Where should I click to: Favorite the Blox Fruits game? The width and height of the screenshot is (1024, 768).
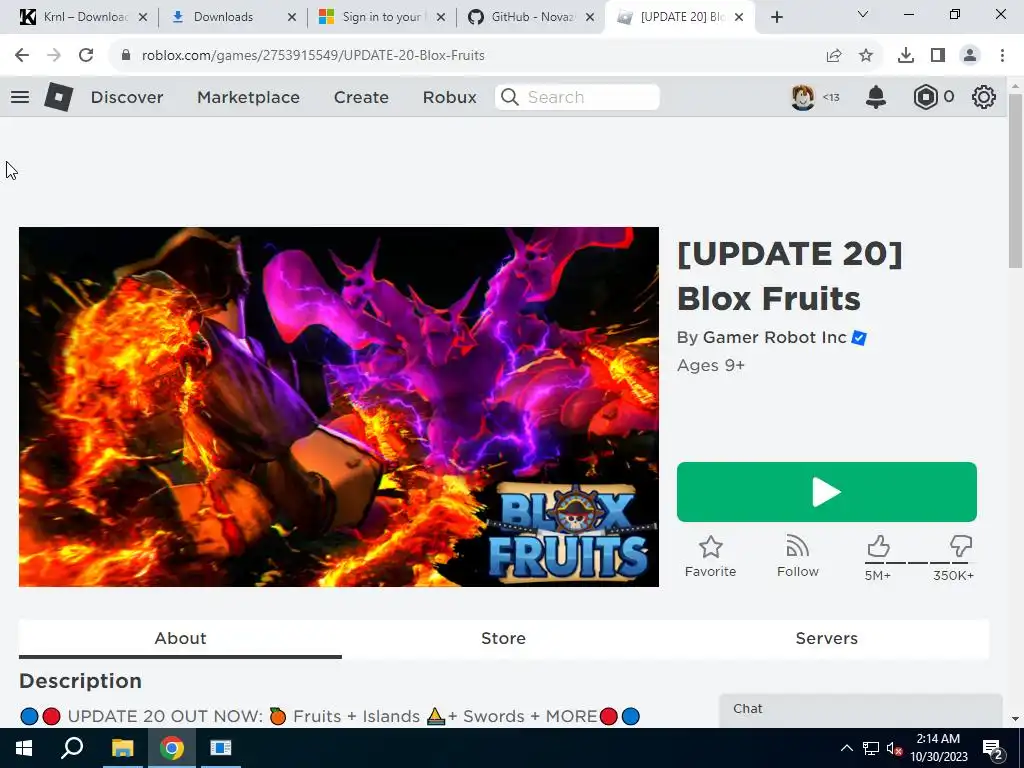711,556
